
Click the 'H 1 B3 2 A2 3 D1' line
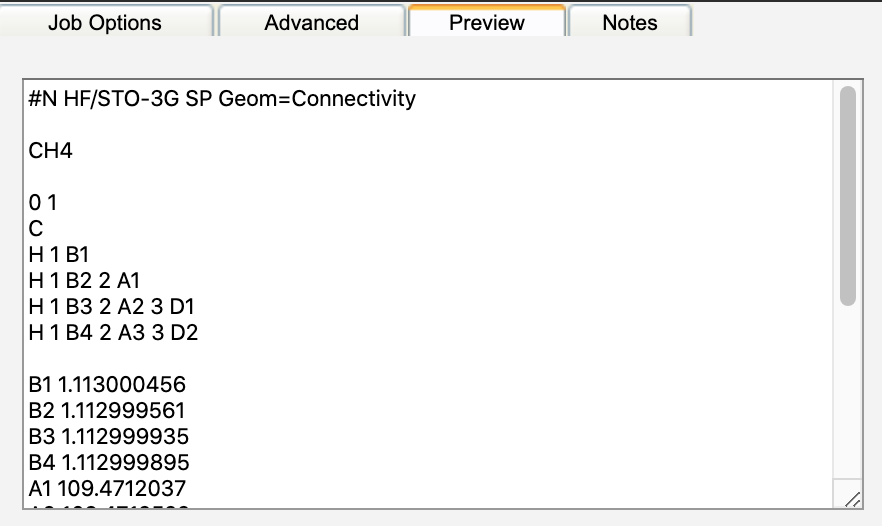[113, 307]
